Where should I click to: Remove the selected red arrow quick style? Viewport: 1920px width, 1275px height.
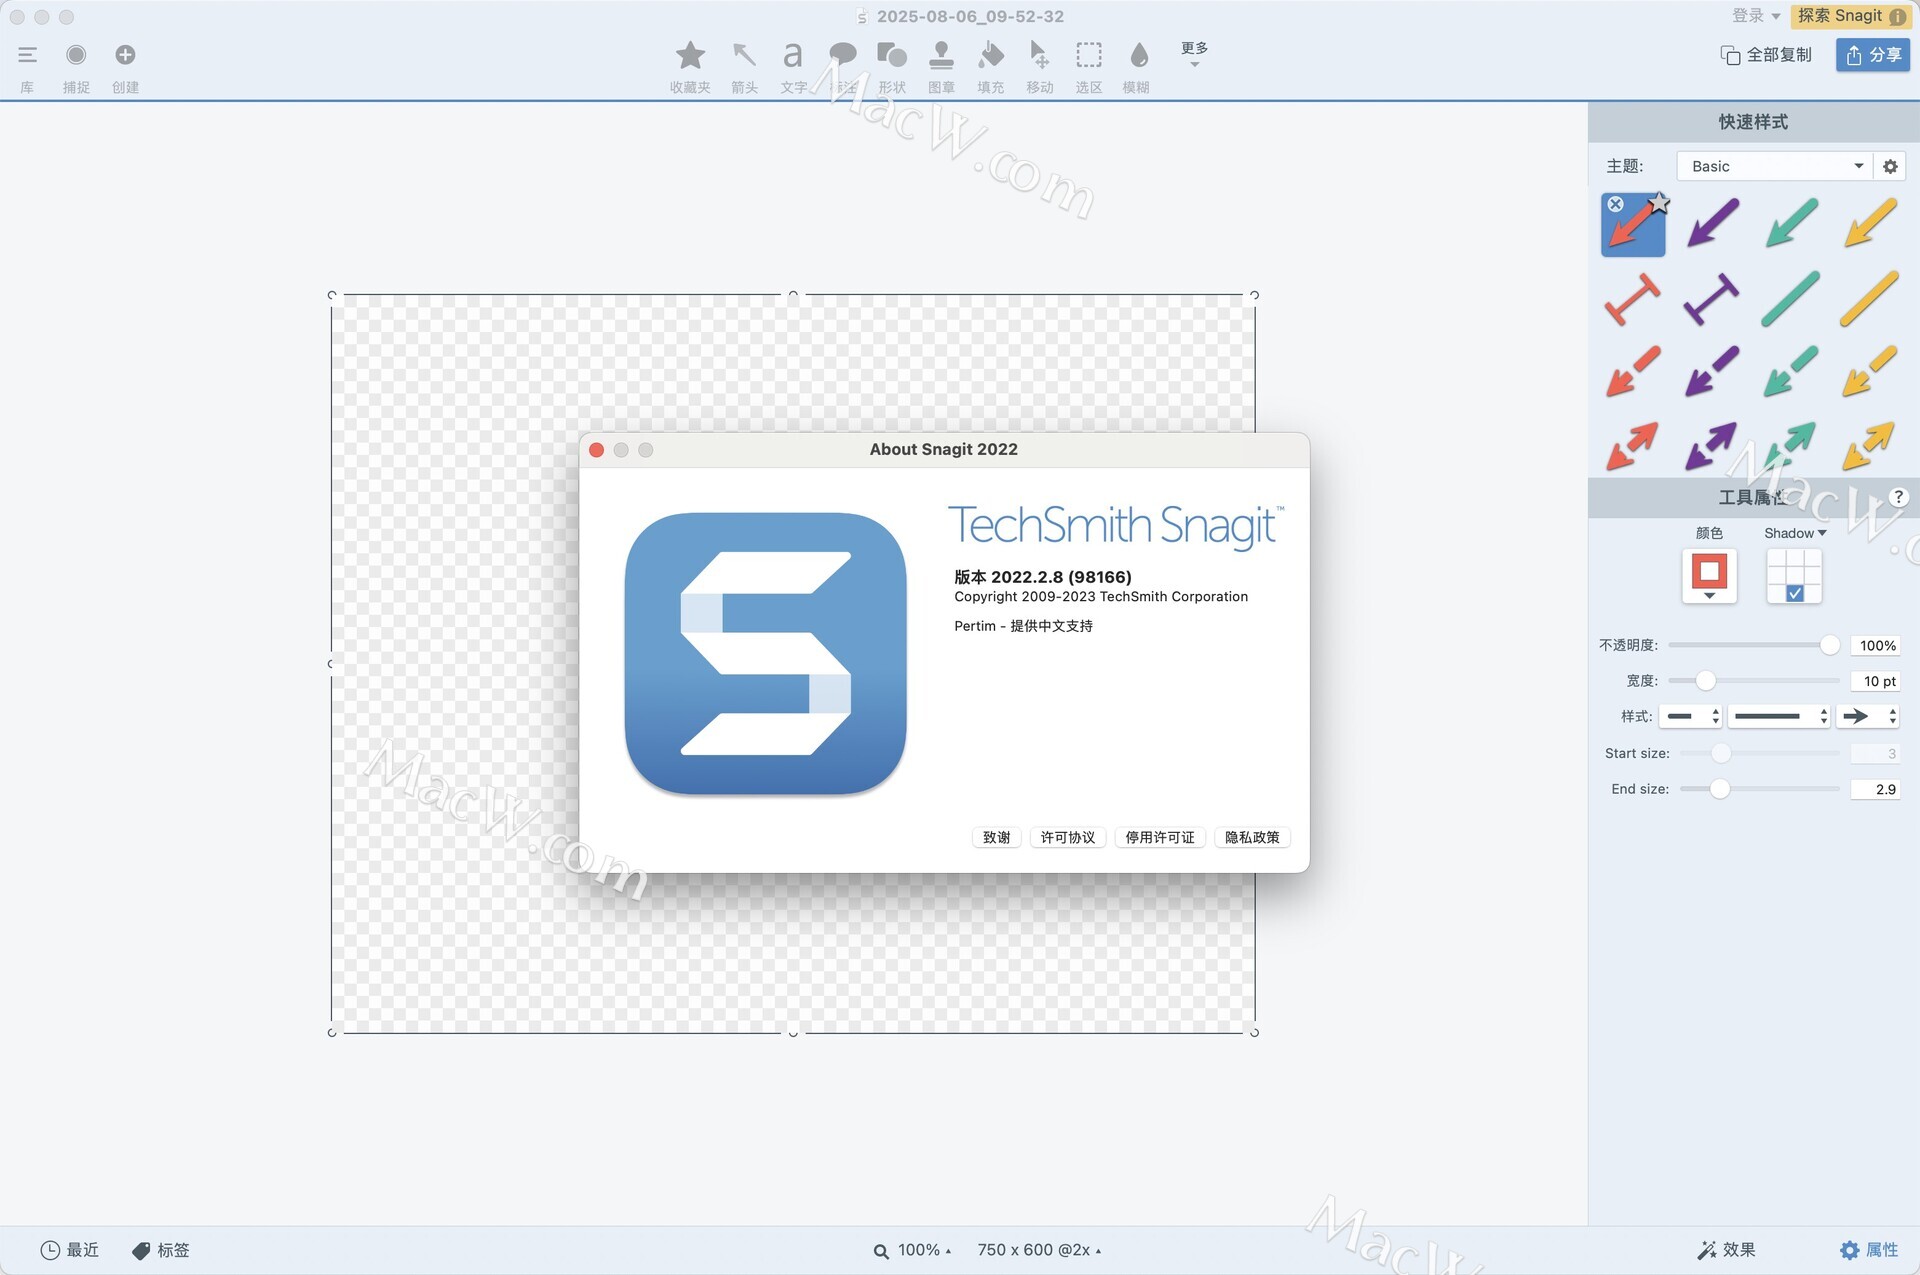tap(1616, 204)
